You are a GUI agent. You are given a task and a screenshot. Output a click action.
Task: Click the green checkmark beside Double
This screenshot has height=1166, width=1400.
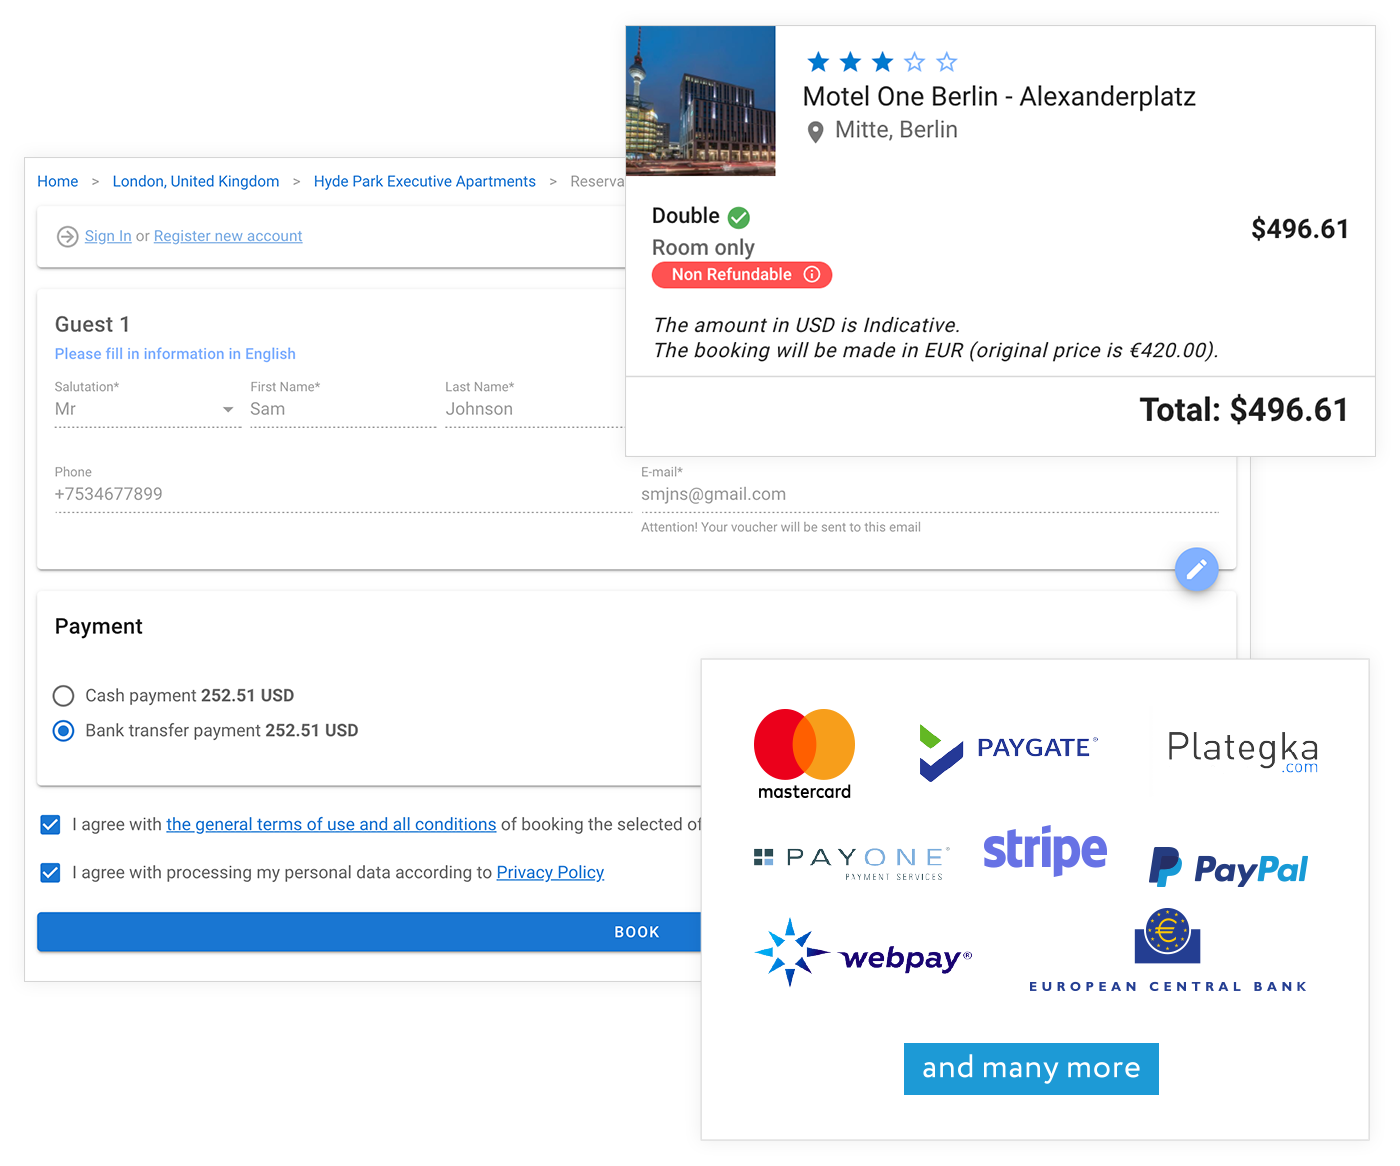point(739,217)
